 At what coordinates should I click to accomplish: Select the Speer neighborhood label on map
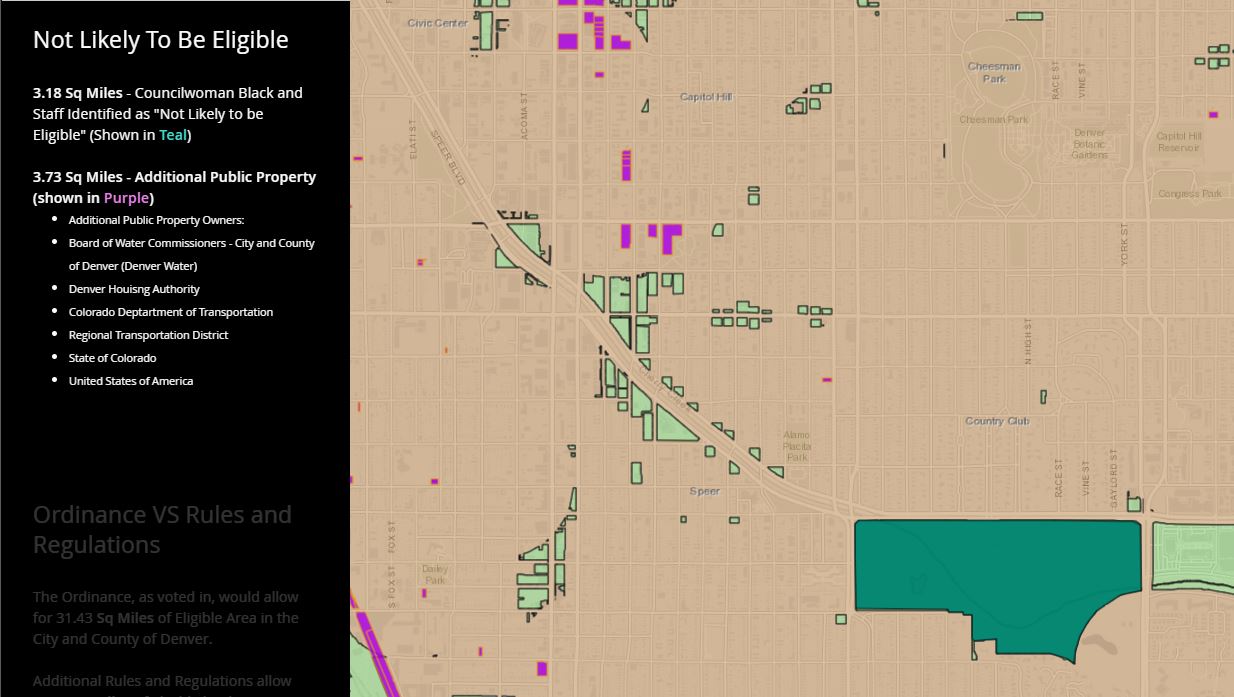pos(704,491)
